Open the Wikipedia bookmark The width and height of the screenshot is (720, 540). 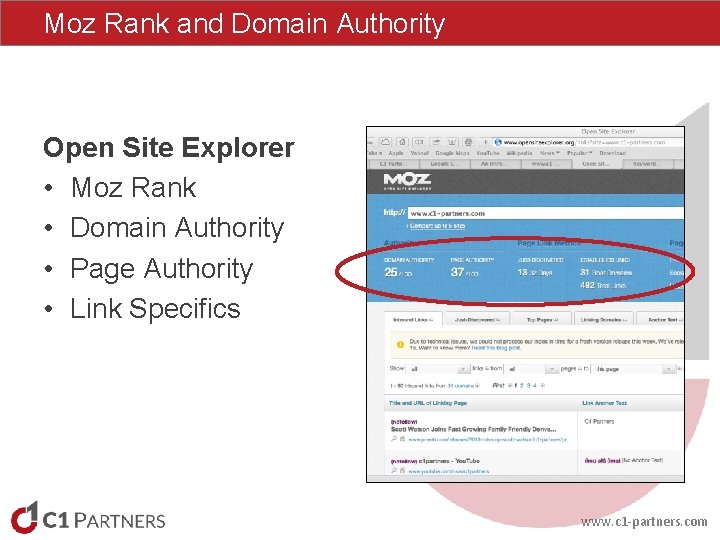pyautogui.click(x=519, y=153)
